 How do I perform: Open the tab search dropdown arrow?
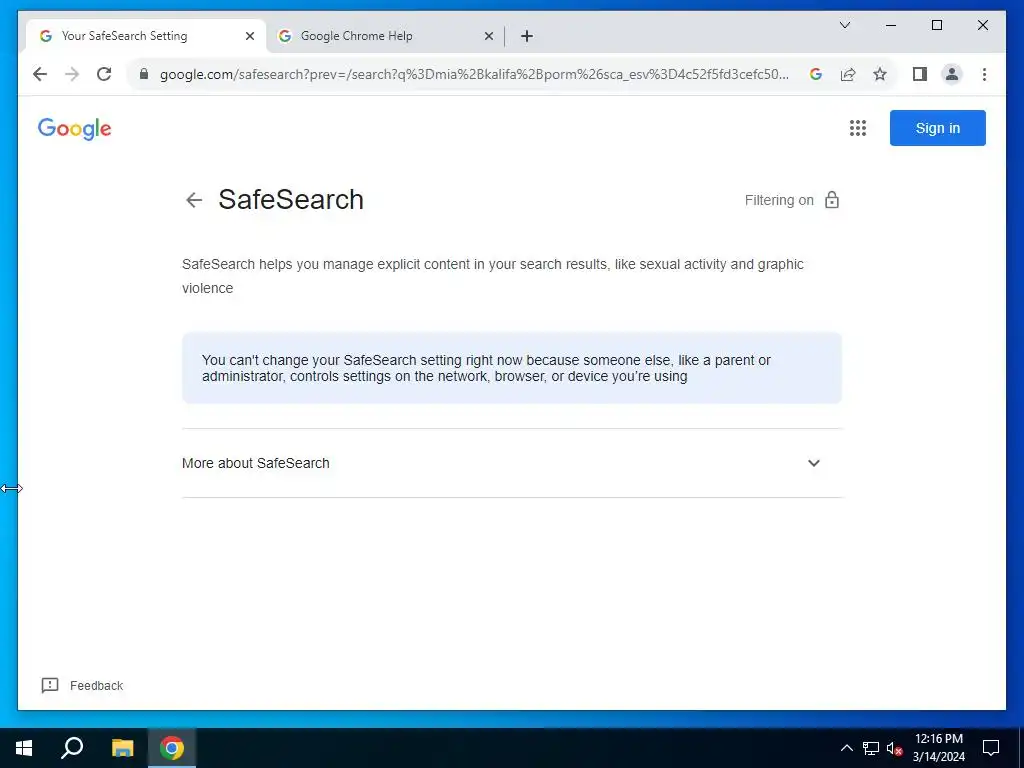(844, 25)
